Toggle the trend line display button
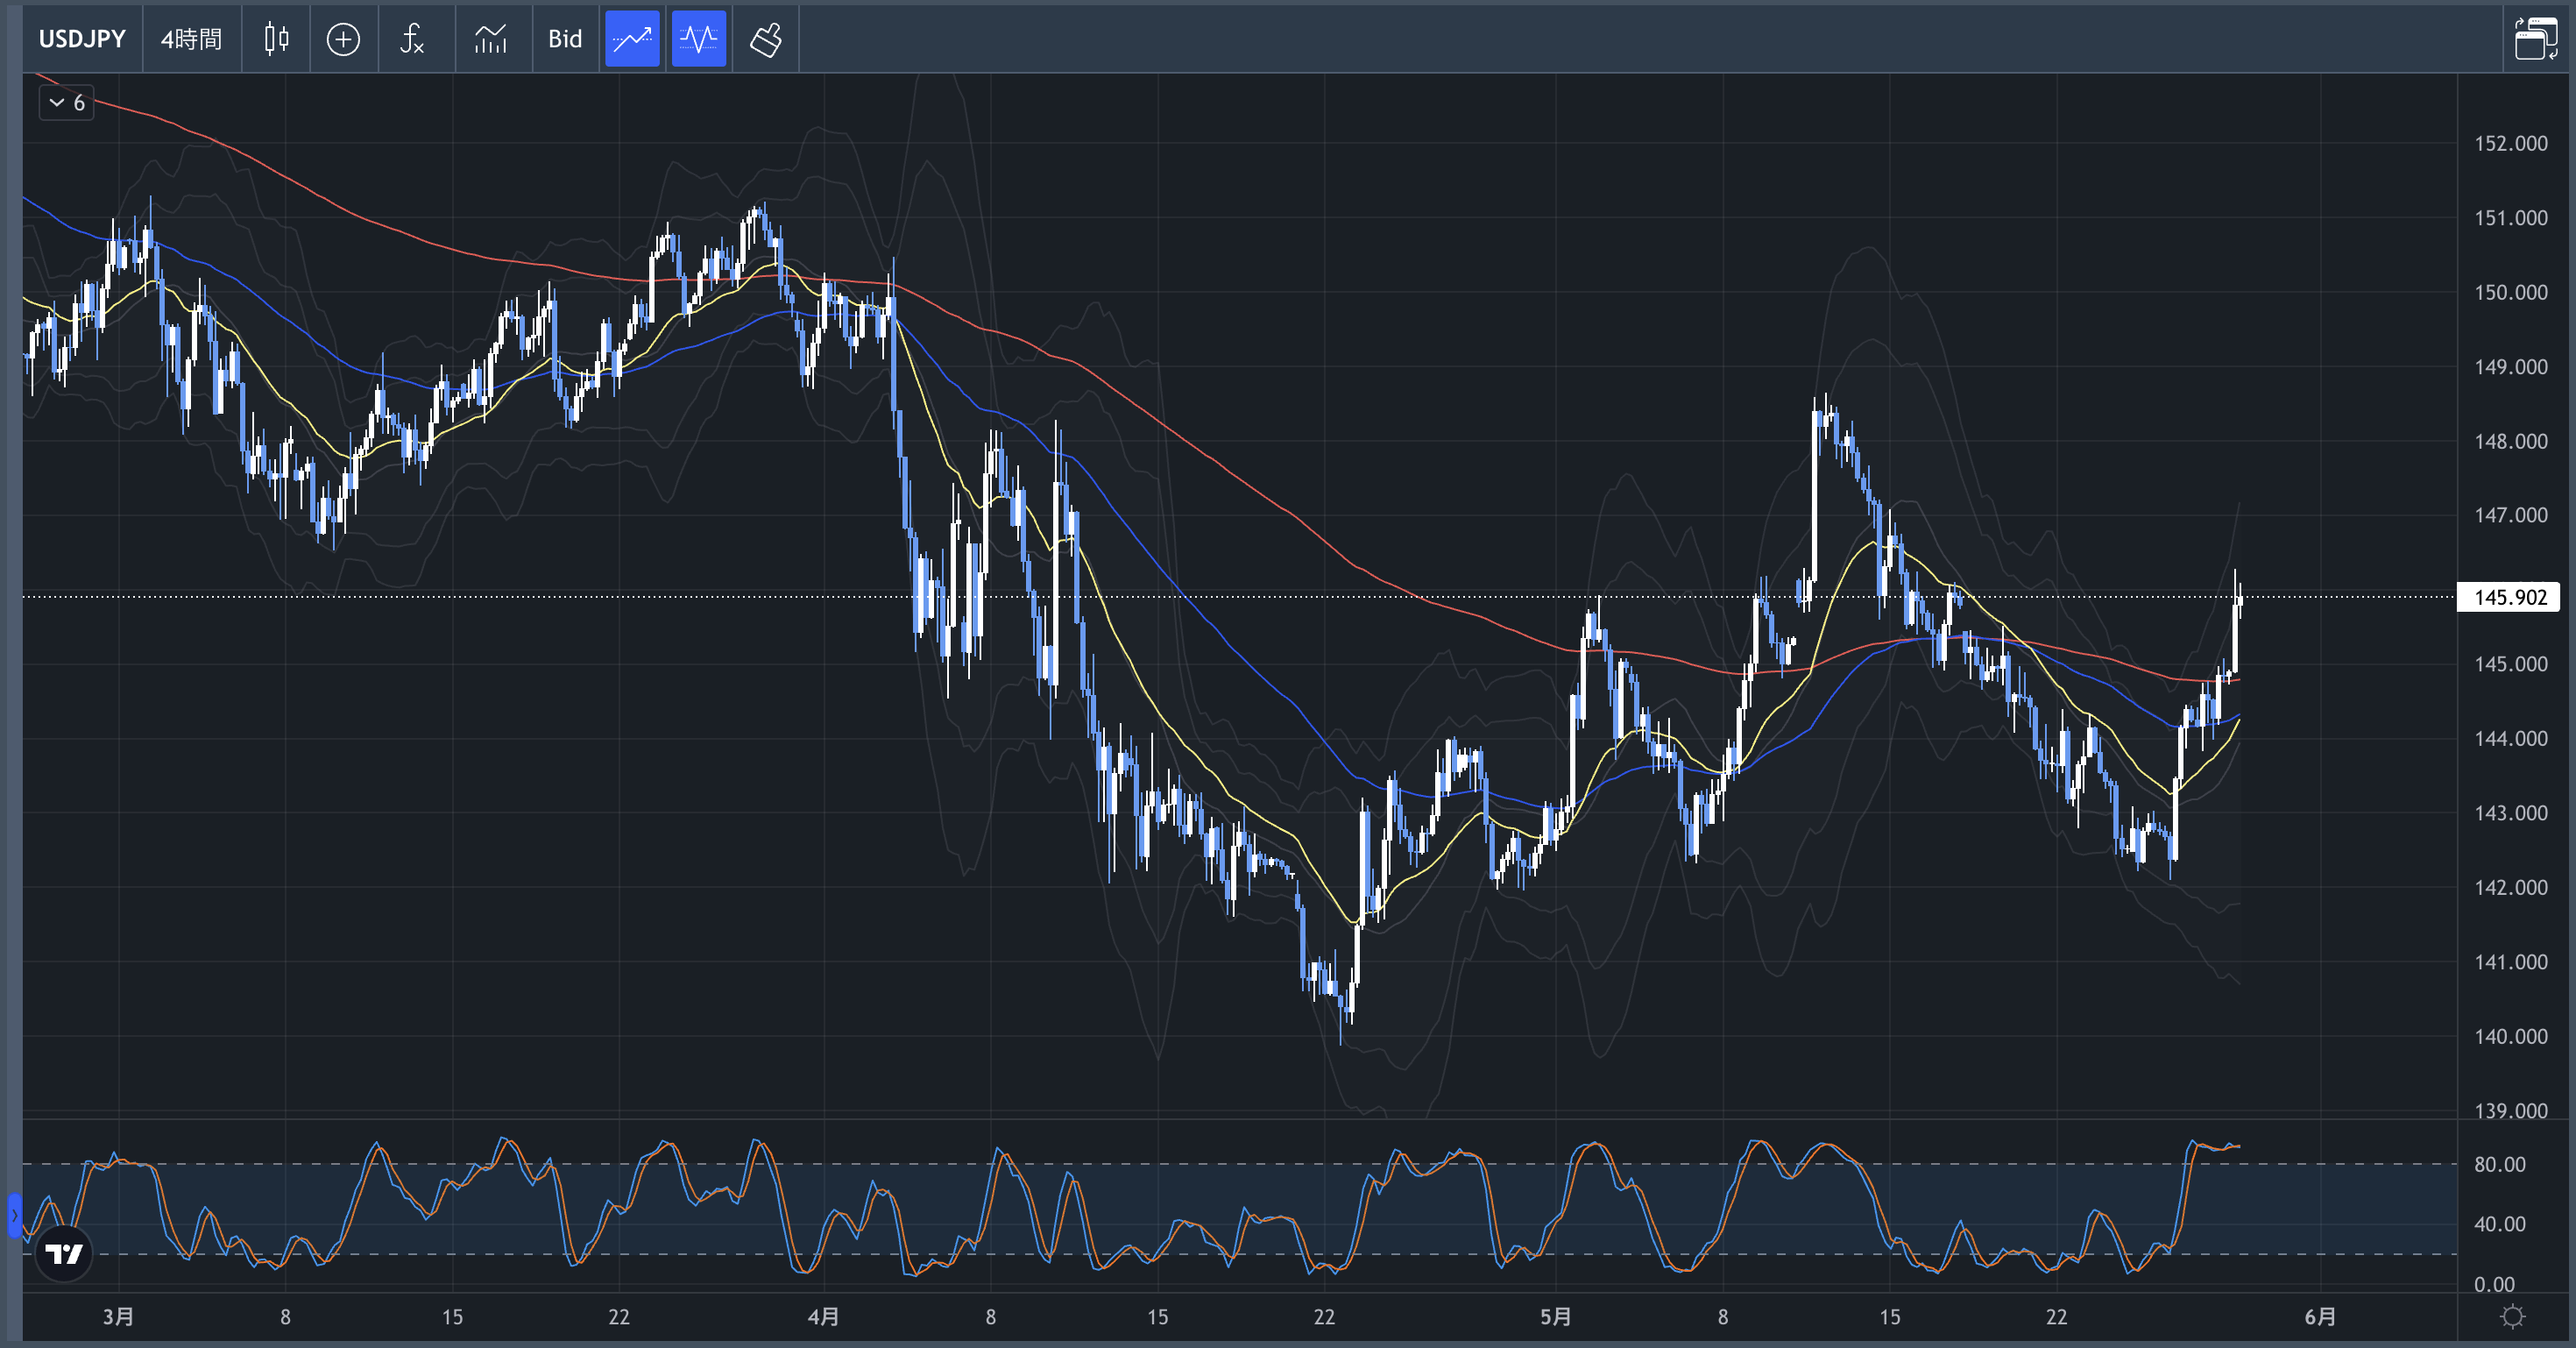Screen dimensions: 2576x1348 (x=632, y=39)
